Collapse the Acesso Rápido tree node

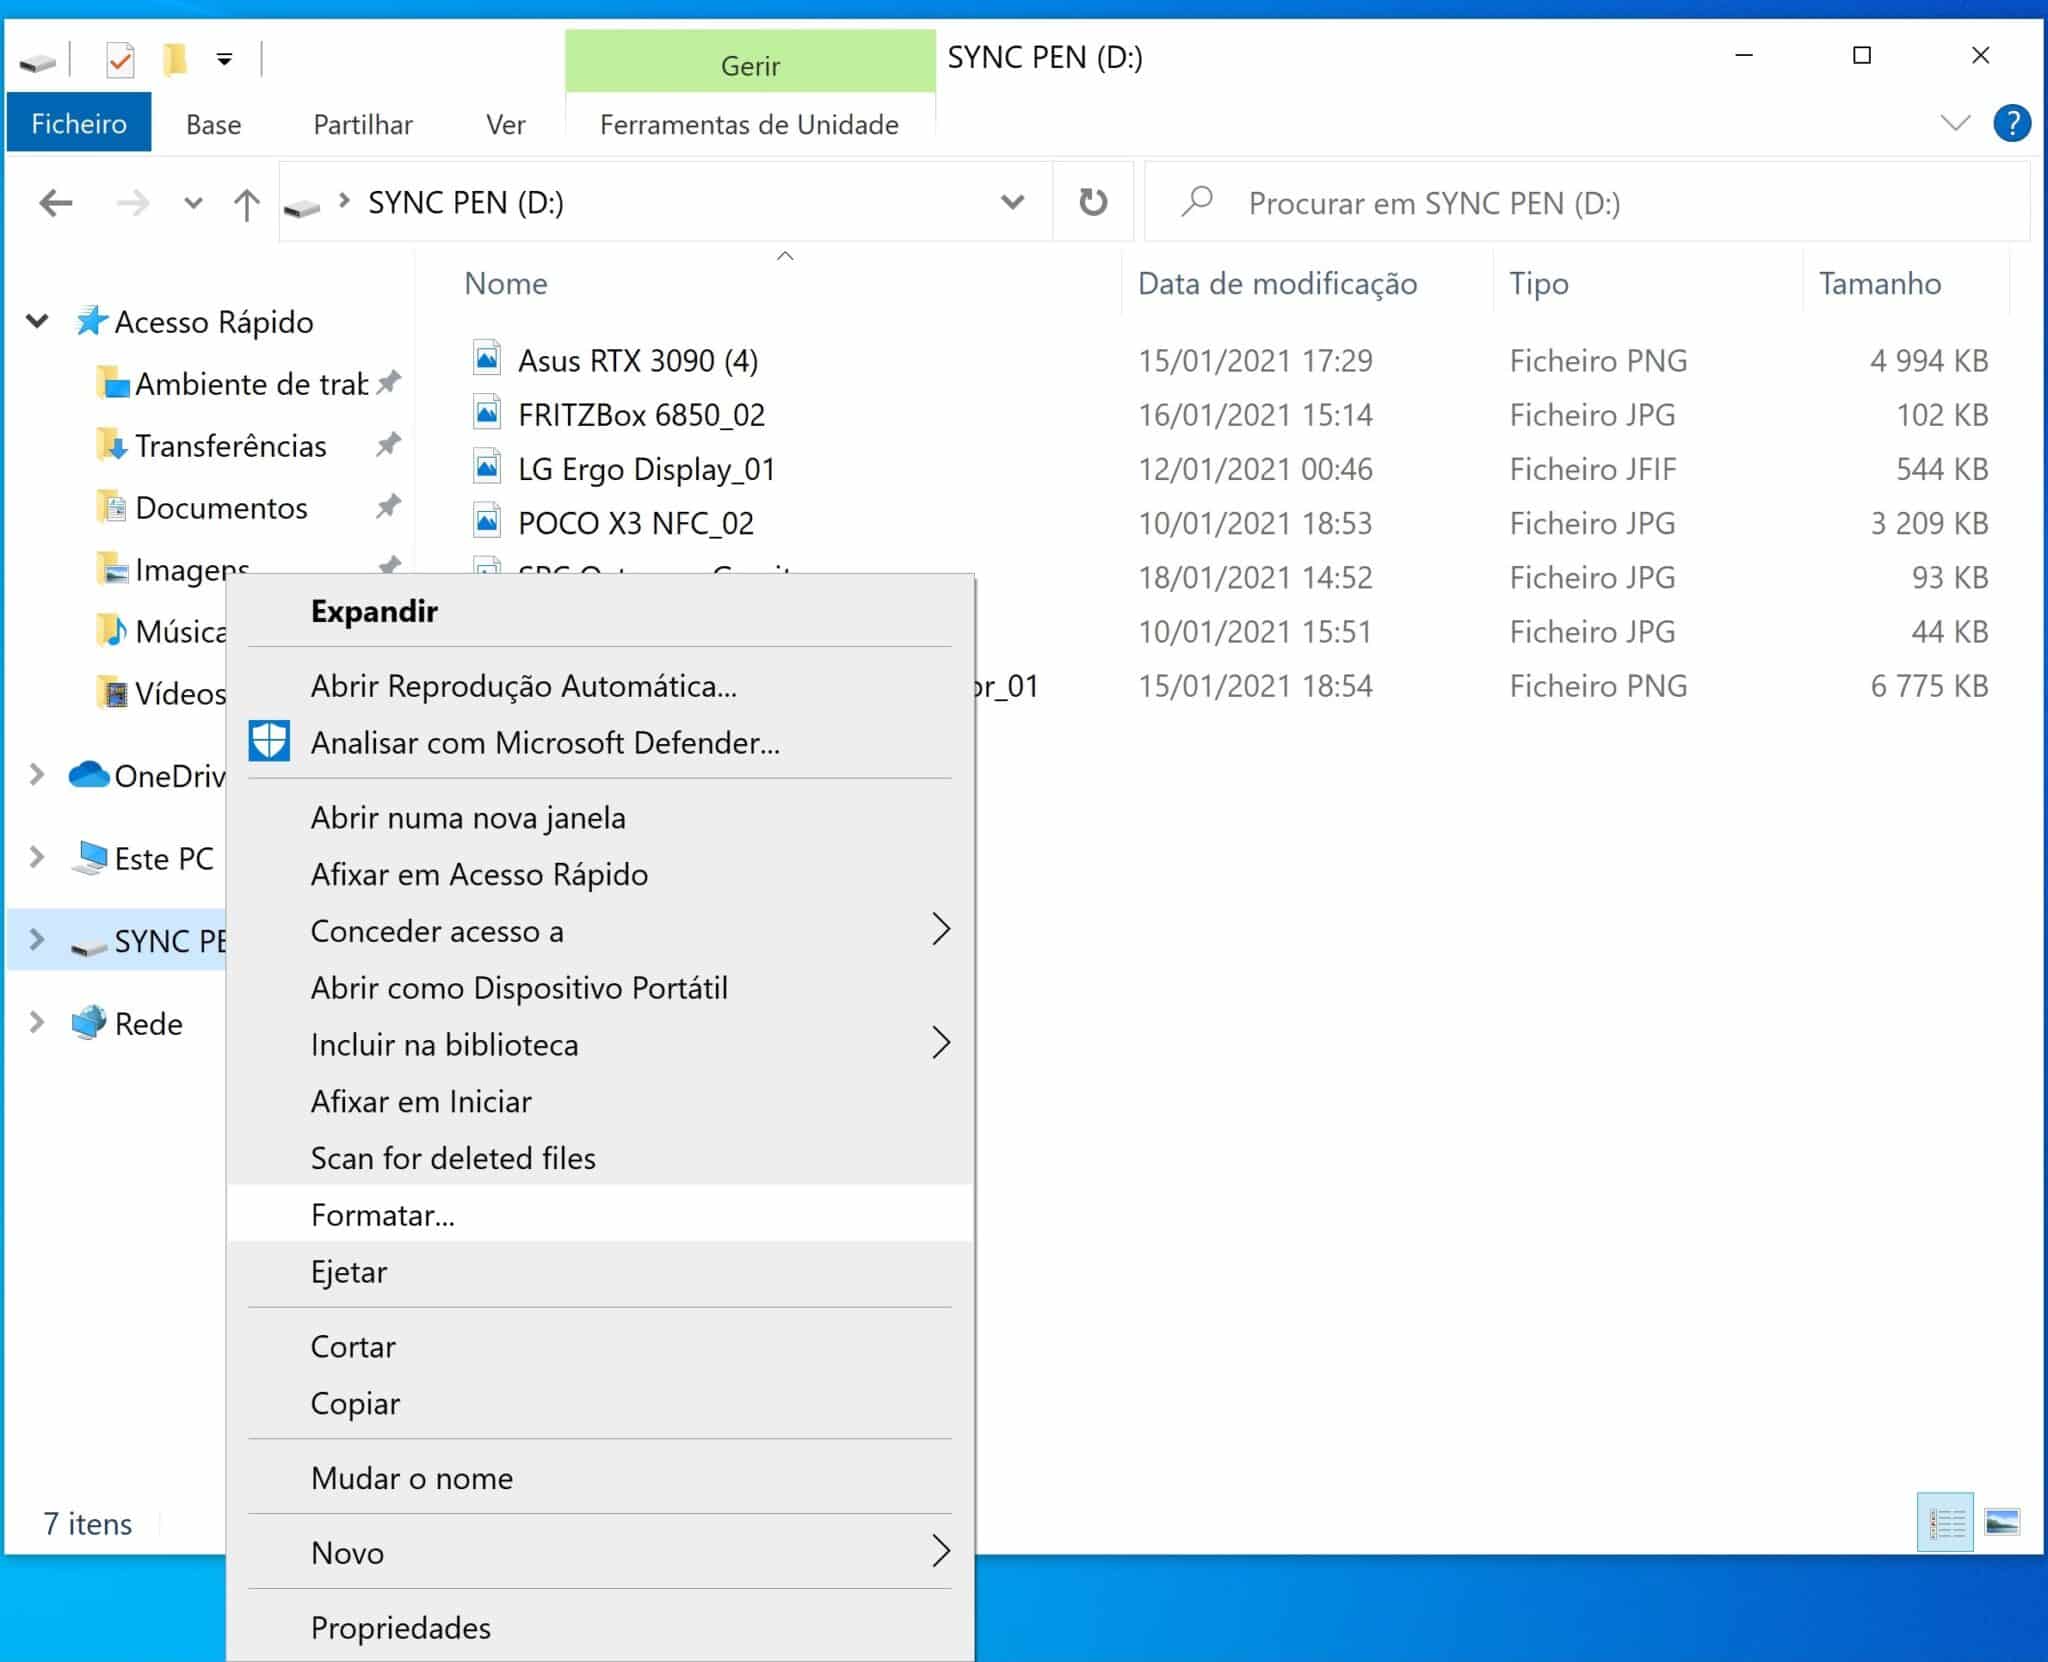(37, 321)
